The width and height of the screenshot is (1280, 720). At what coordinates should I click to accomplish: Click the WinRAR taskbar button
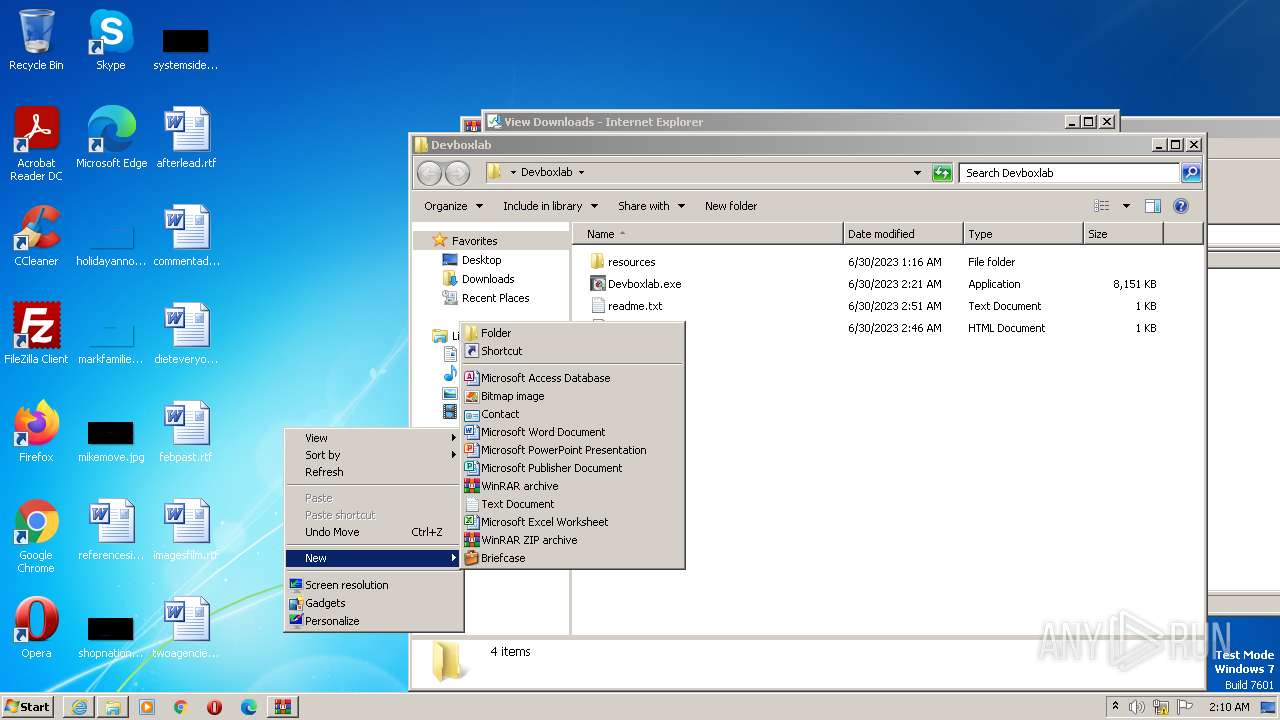tap(282, 707)
